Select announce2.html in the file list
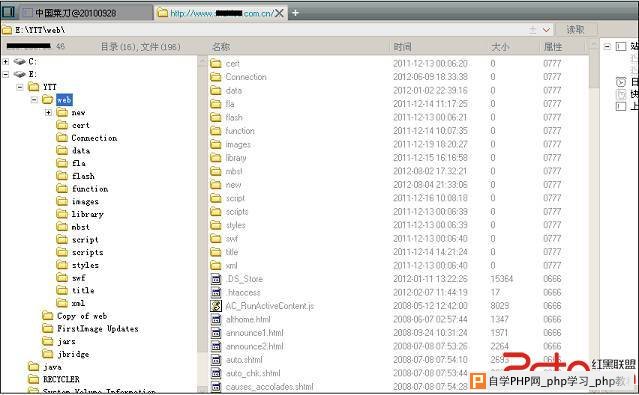639x395 pixels. tap(254, 346)
